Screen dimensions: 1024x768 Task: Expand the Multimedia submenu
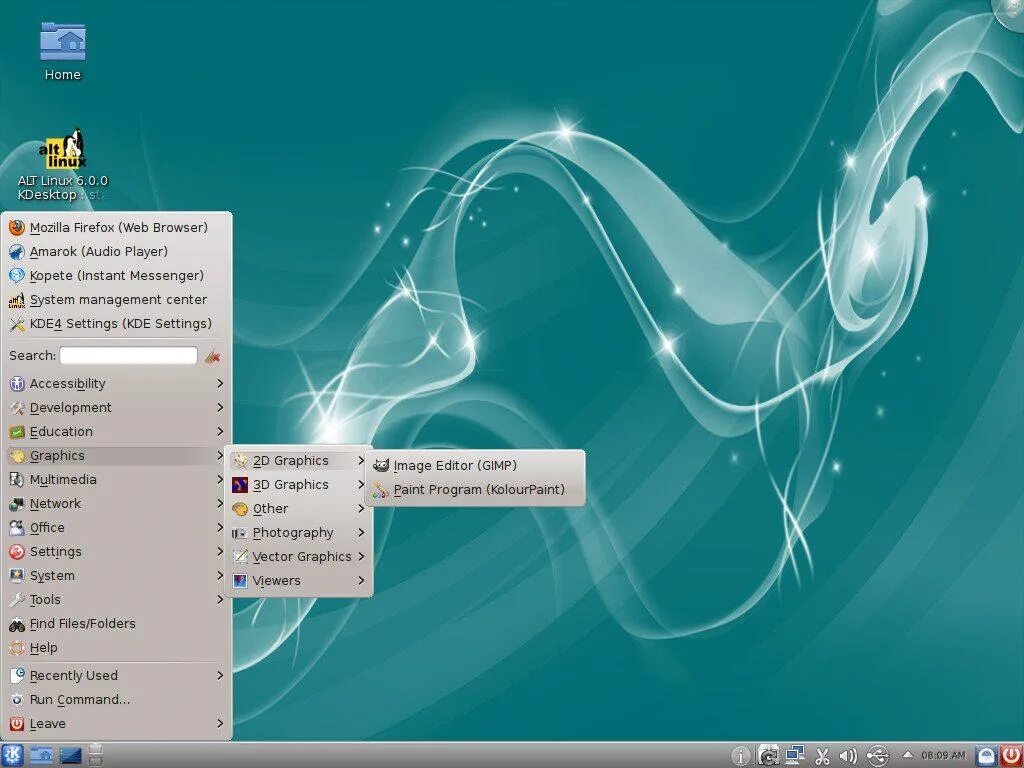pyautogui.click(x=117, y=479)
